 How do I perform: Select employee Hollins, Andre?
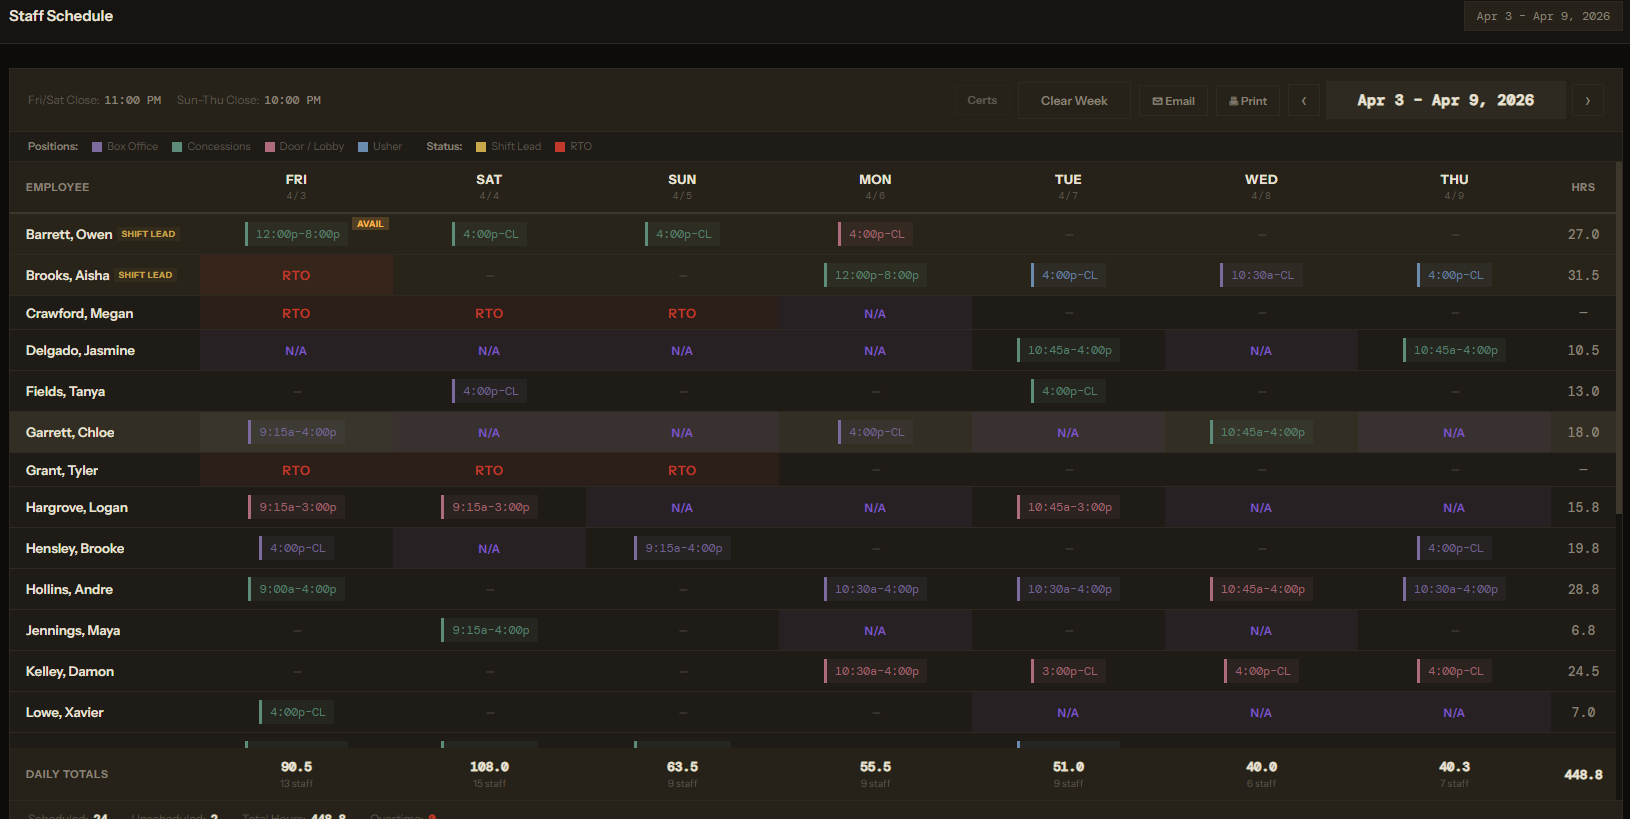coord(69,589)
